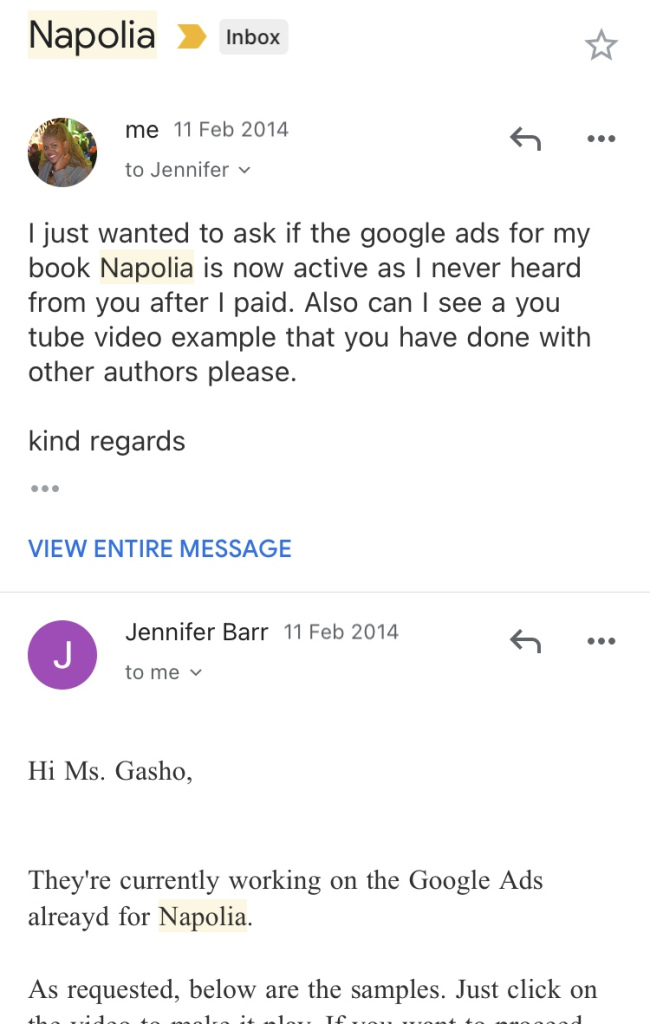Tap the Inbox label chip
Viewport: 650px width, 1024px height.
[253, 38]
